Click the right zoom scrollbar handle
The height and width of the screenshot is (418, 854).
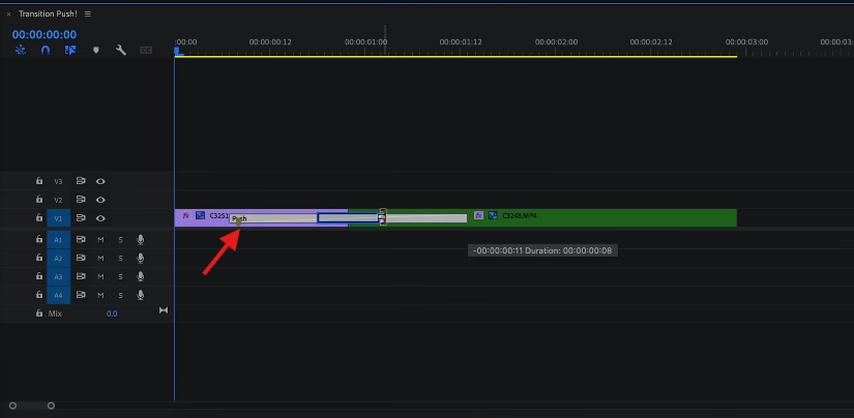point(51,405)
